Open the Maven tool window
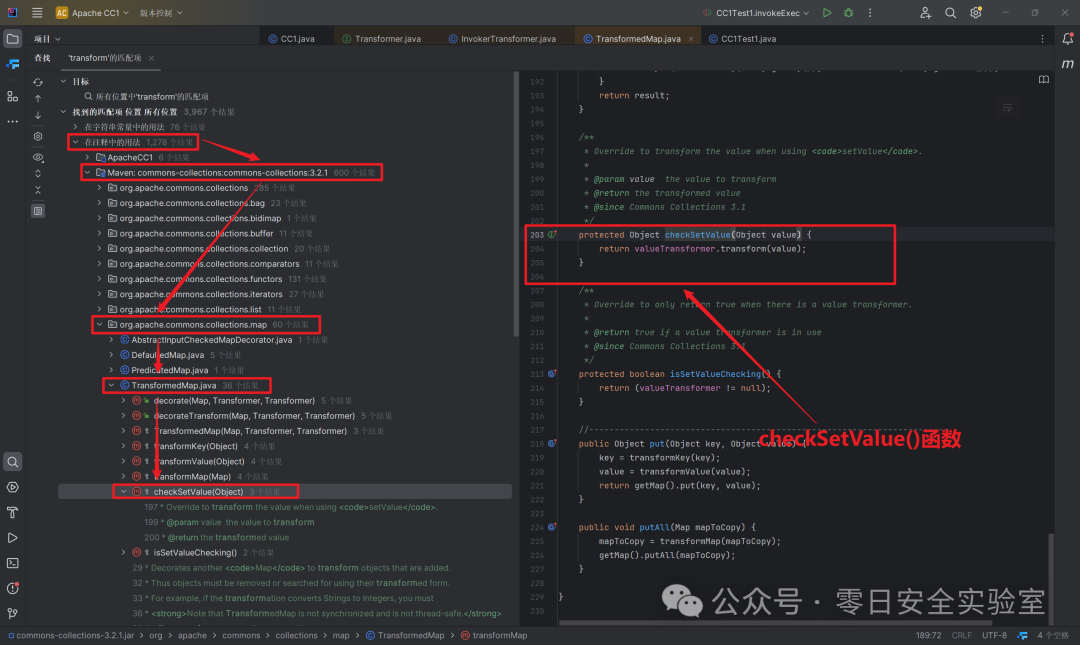This screenshot has width=1080, height=645. pyautogui.click(x=1068, y=64)
